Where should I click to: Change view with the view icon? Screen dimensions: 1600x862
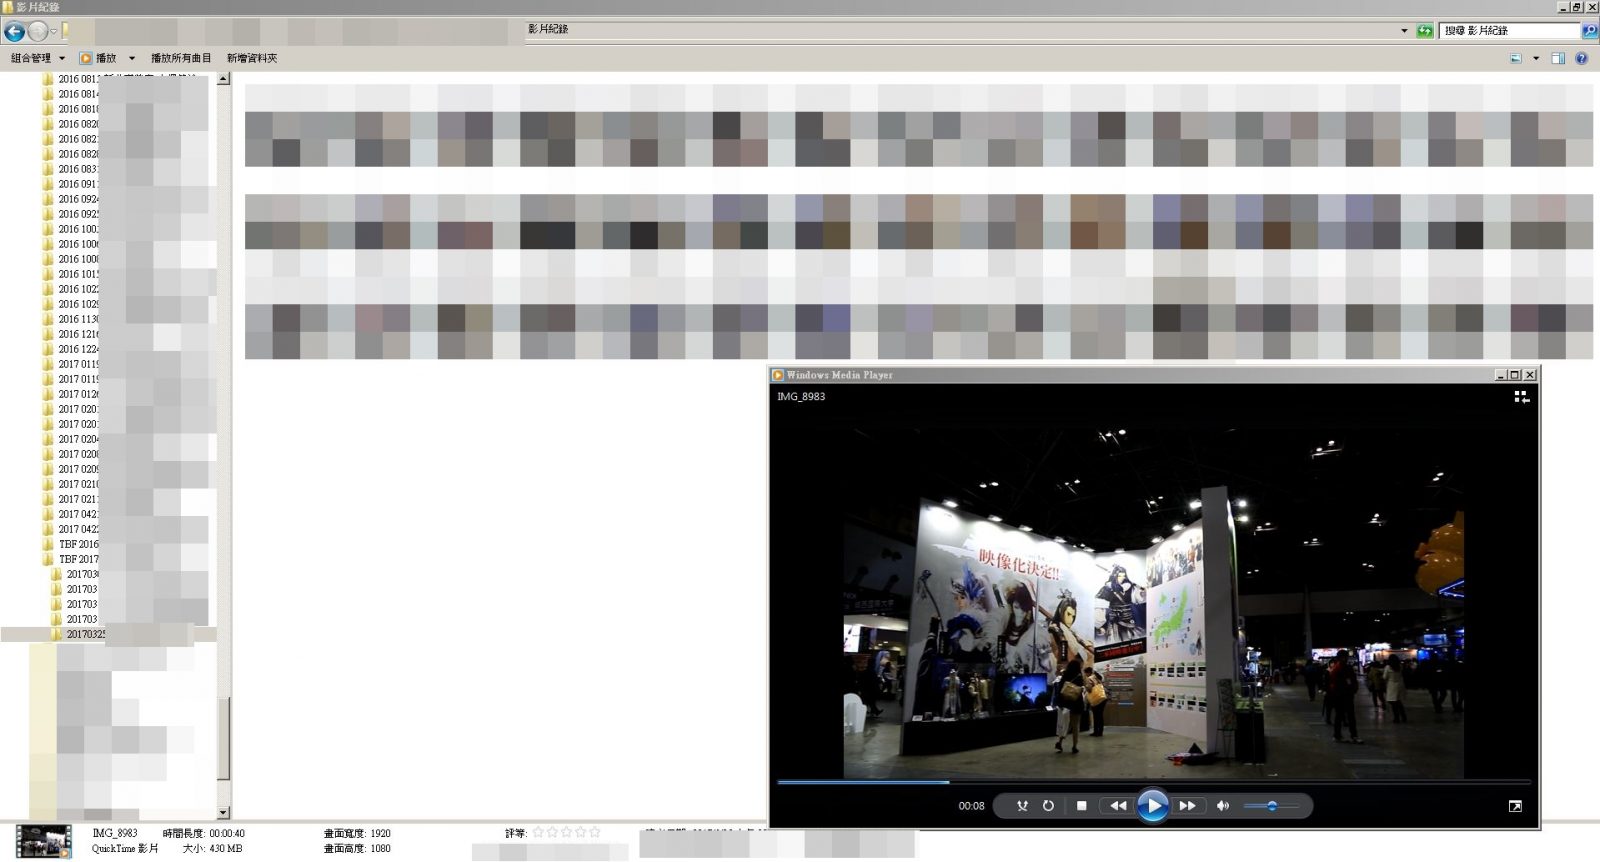click(1516, 58)
